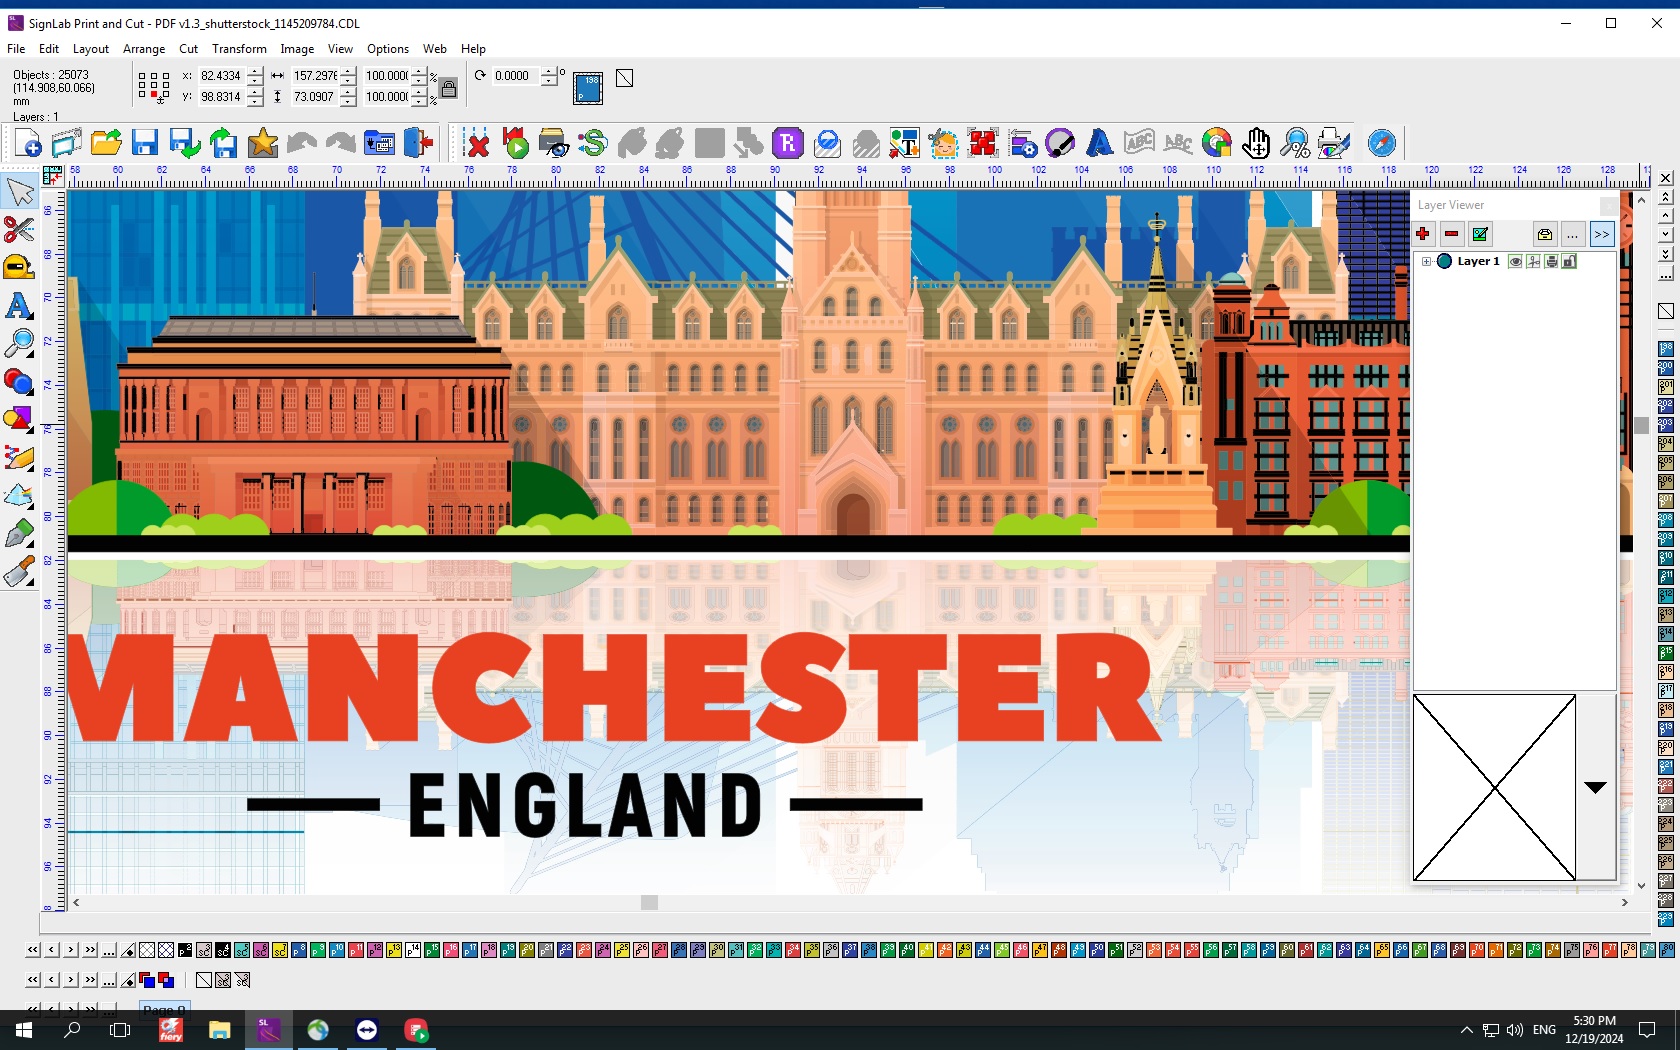Open the Arrange menu
This screenshot has width=1680, height=1050.
pyautogui.click(x=144, y=48)
